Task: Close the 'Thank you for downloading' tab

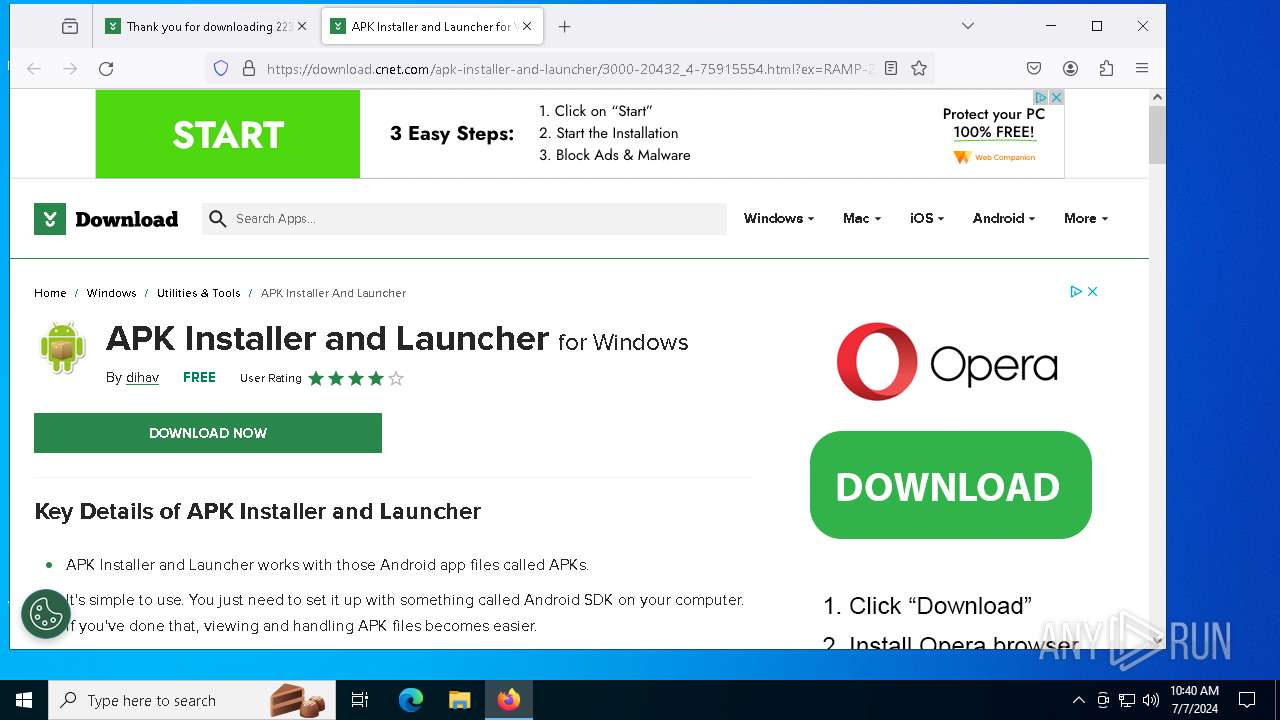Action: point(302,27)
